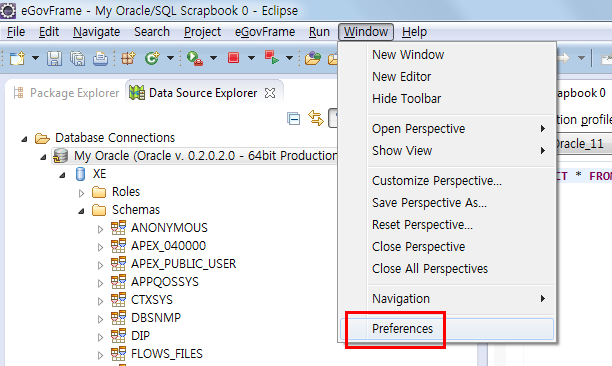Open the New wizard dropdown arrow

(36, 58)
